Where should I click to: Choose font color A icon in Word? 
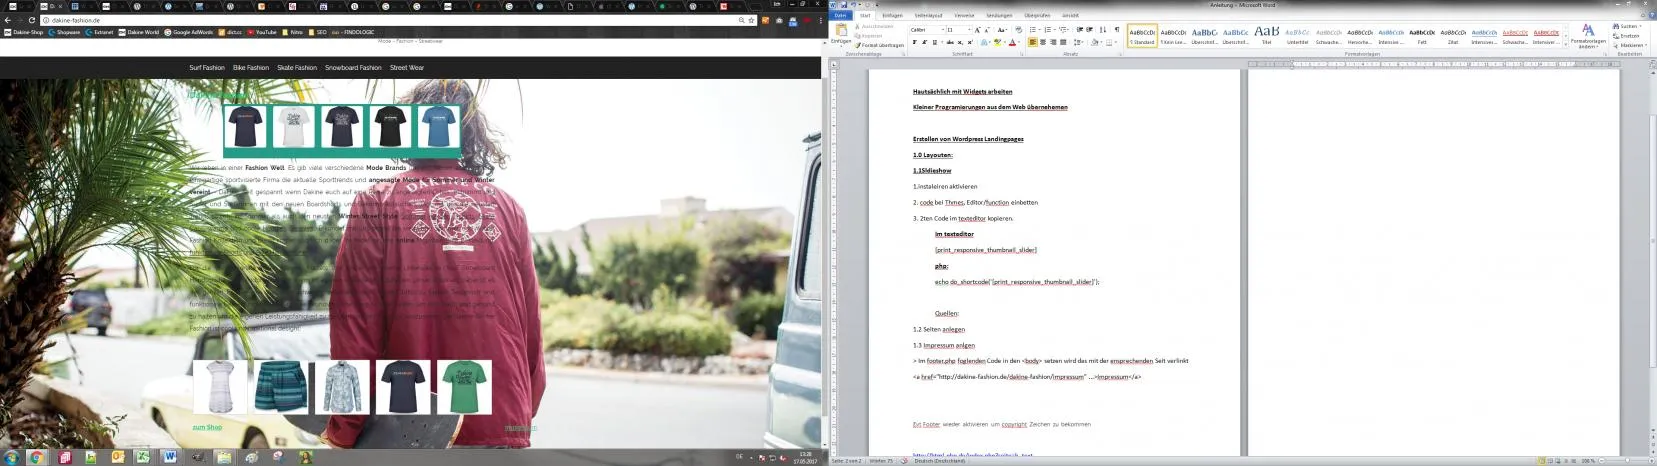(x=1012, y=42)
